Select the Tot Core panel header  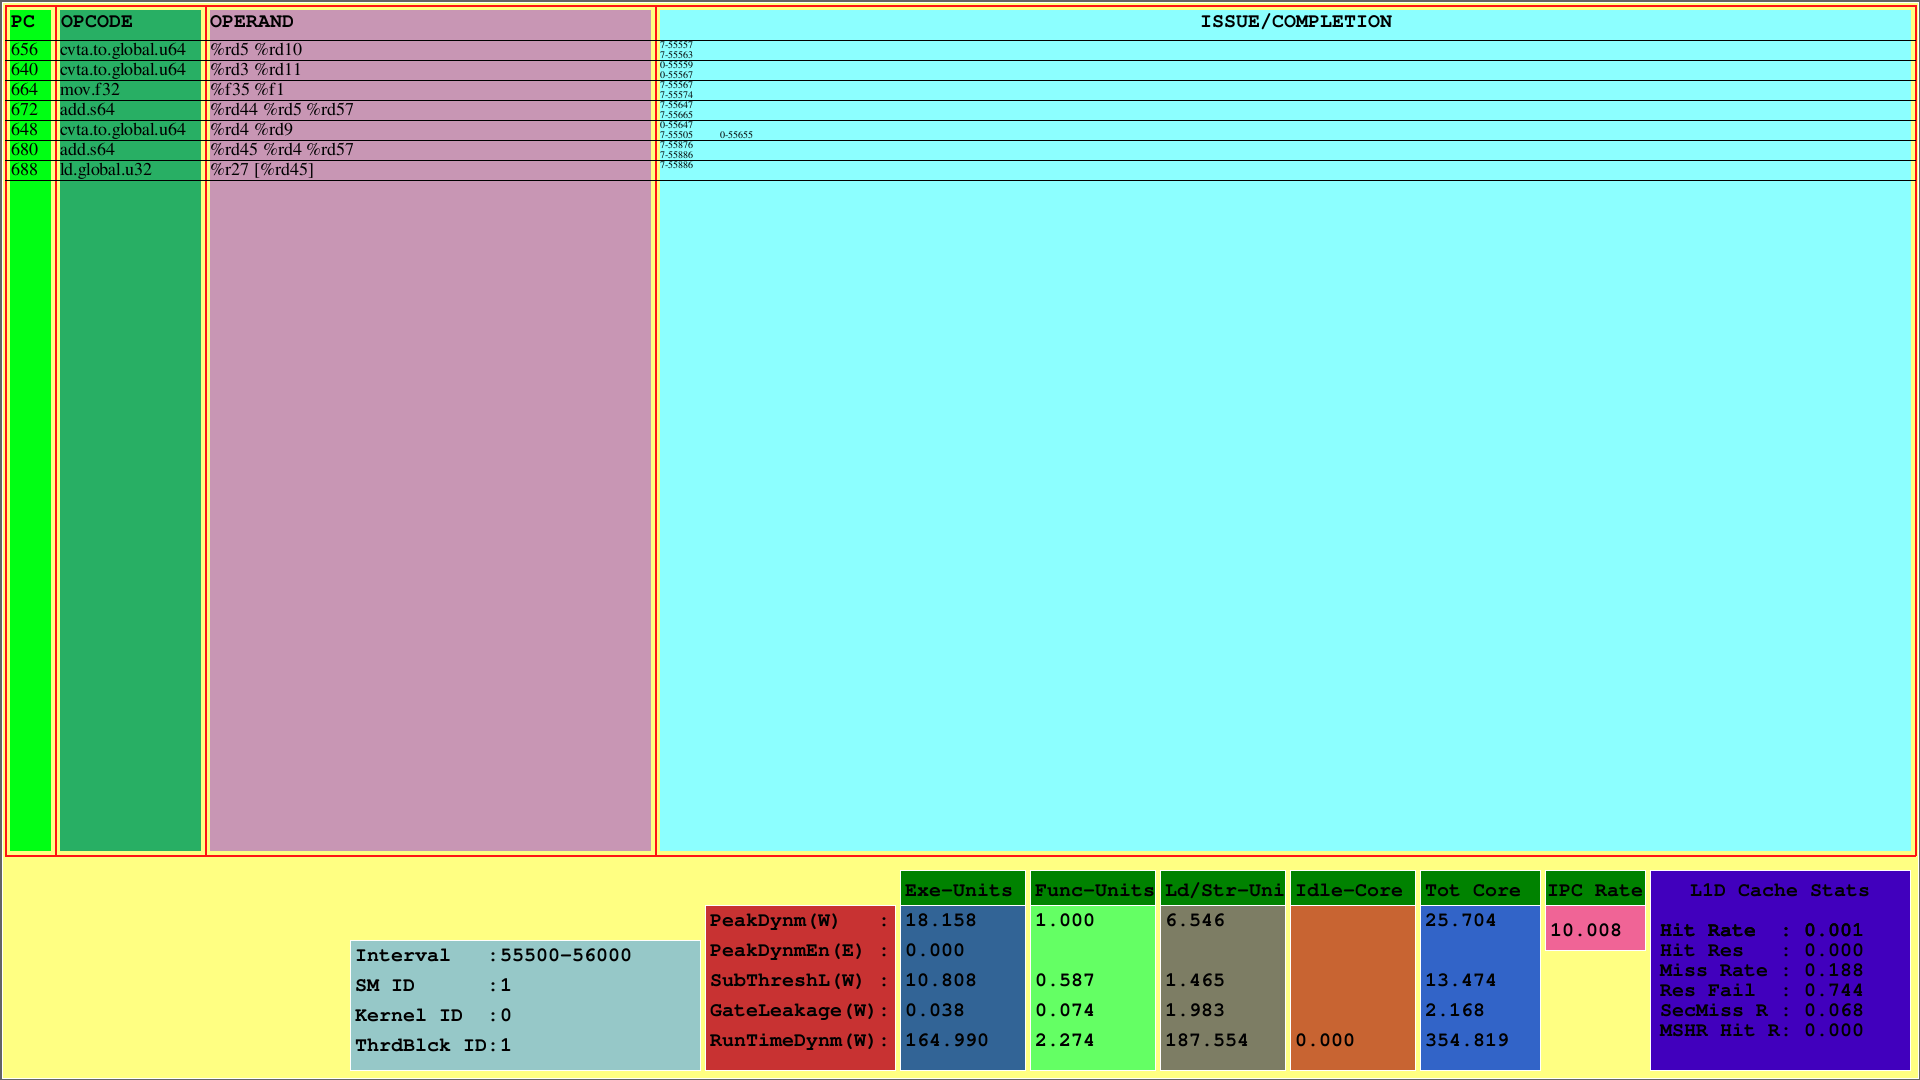click(x=1479, y=890)
